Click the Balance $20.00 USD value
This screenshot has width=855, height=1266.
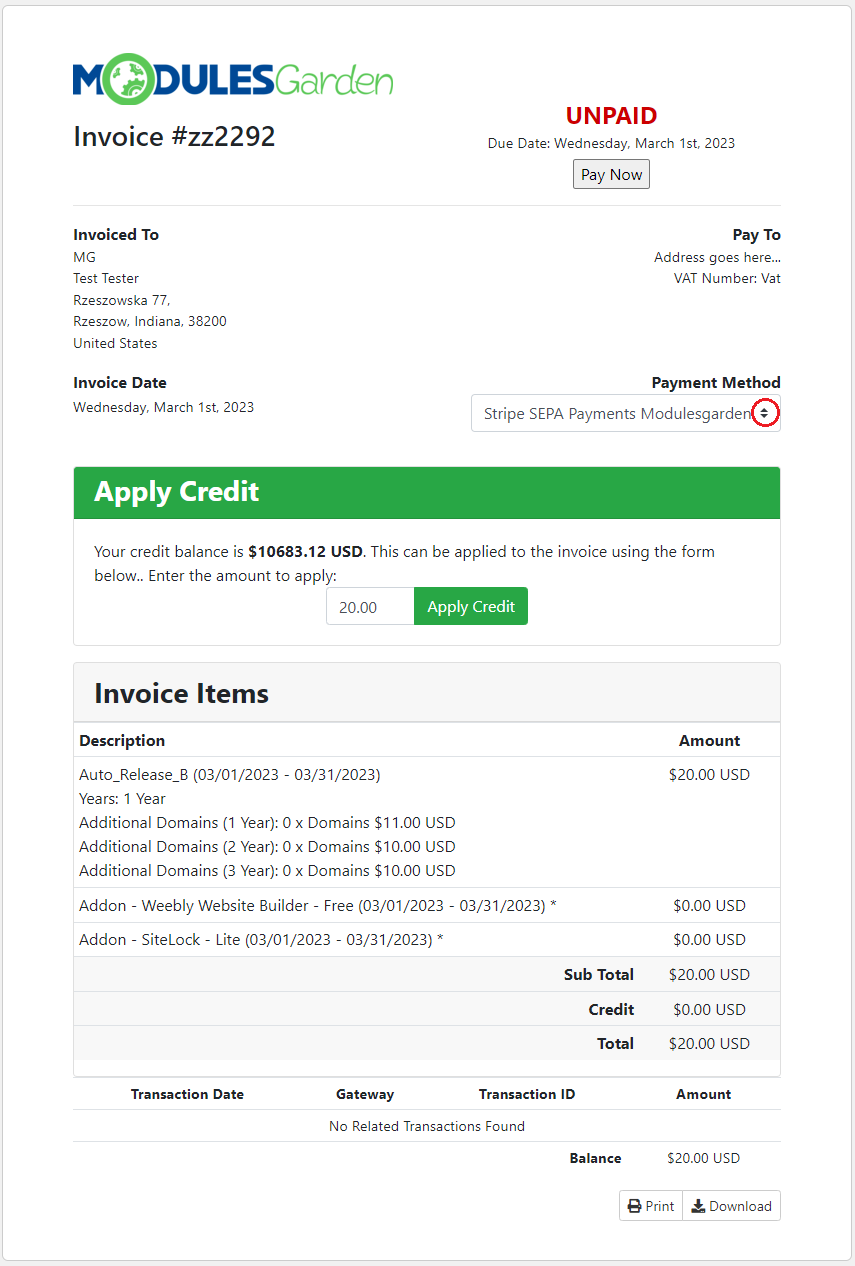pyautogui.click(x=704, y=1159)
